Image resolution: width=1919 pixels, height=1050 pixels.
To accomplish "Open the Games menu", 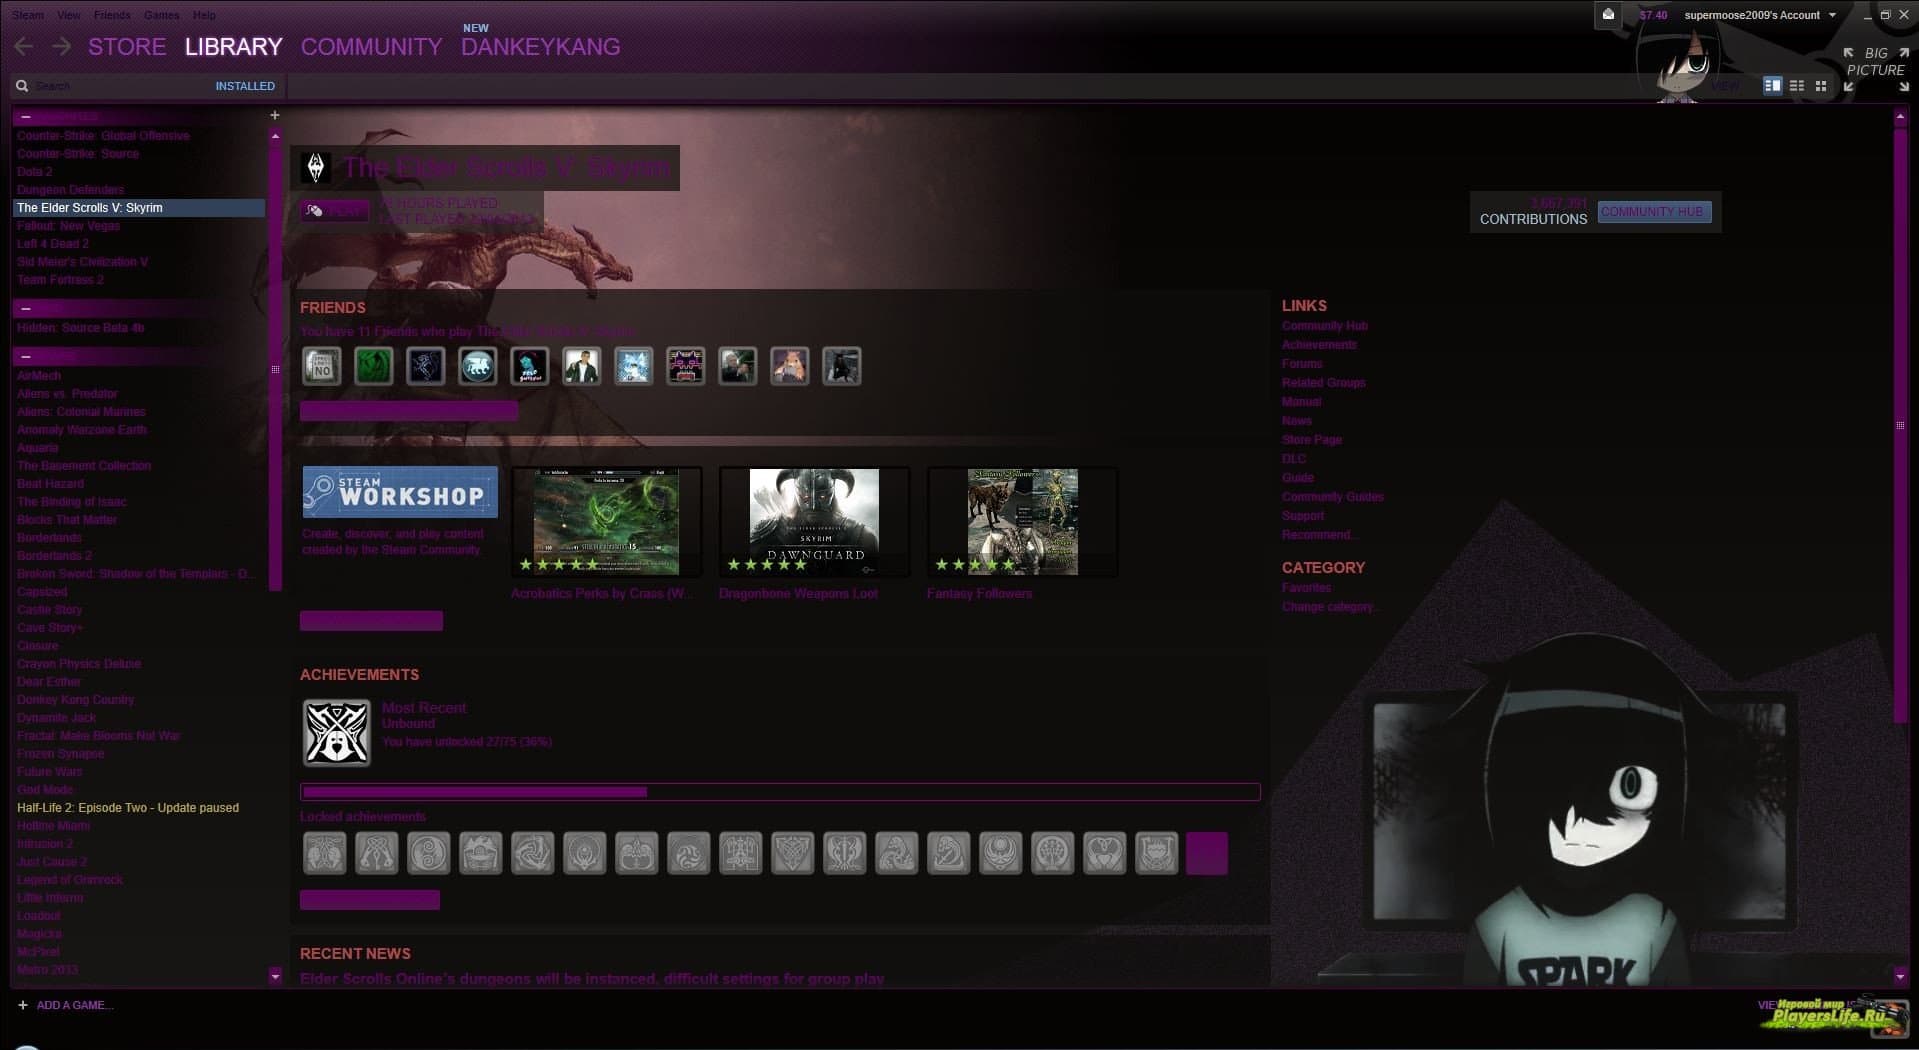I will coord(161,15).
